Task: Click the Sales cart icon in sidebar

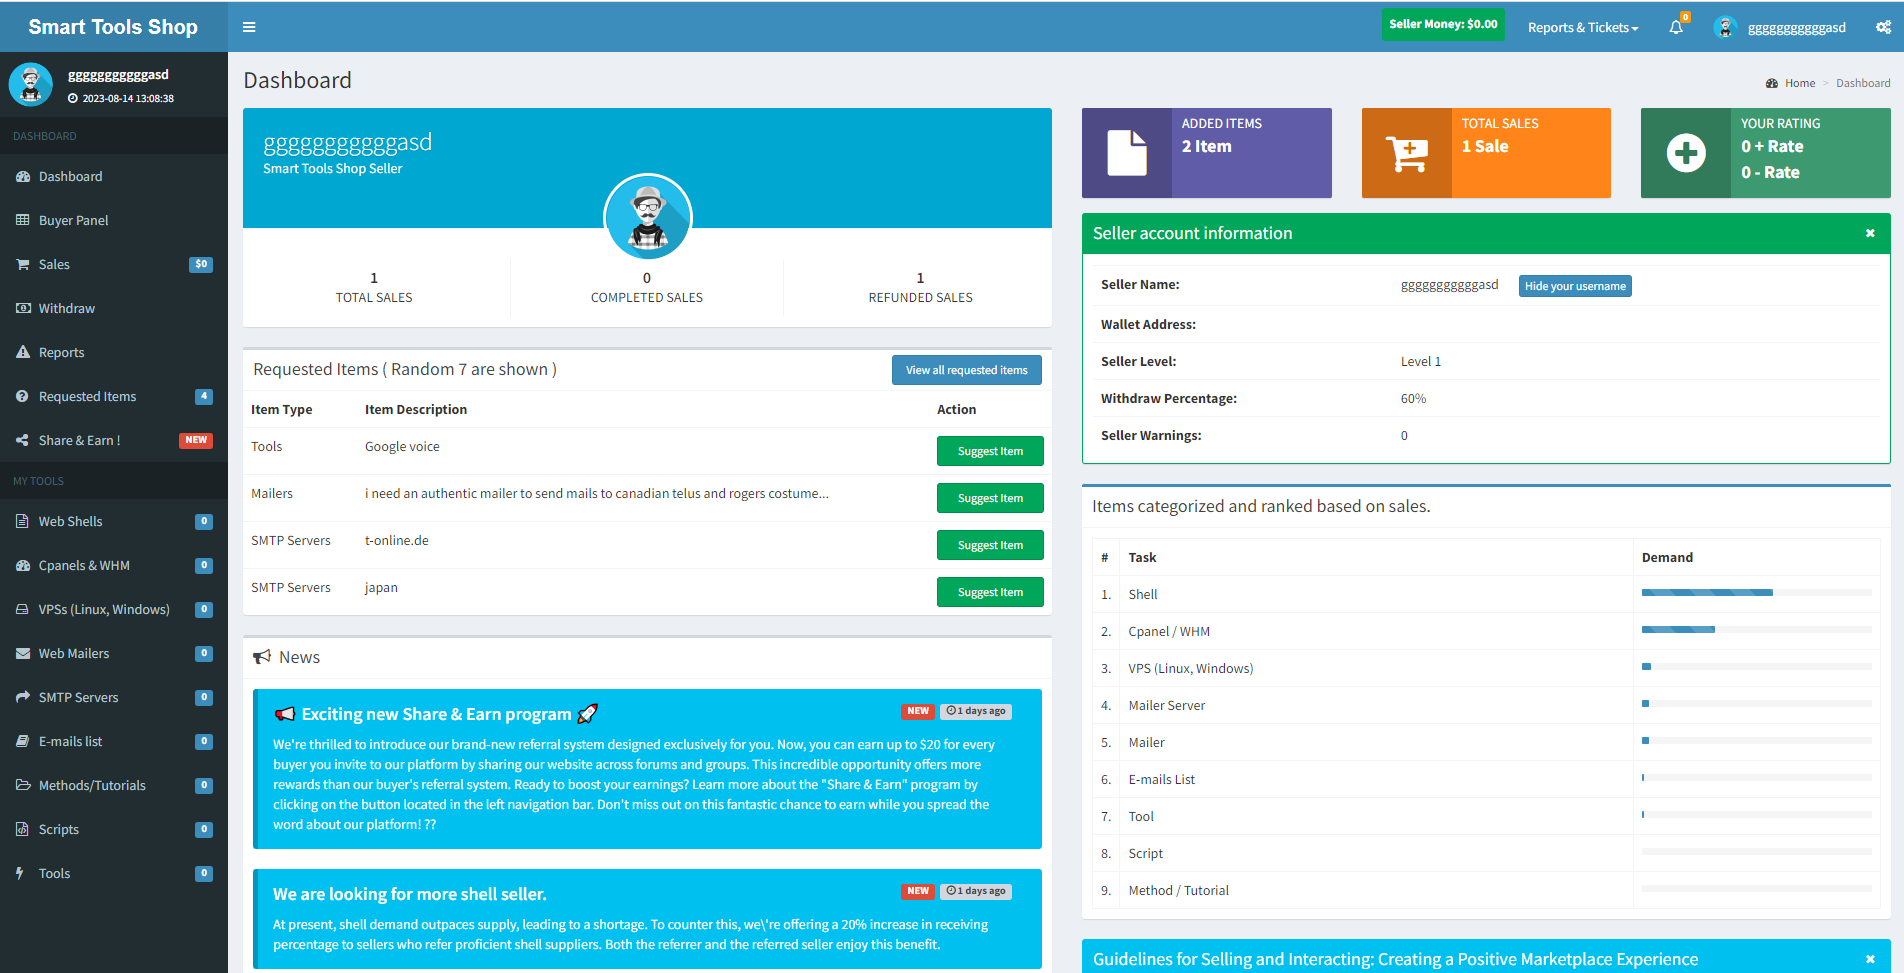Action: click(23, 264)
